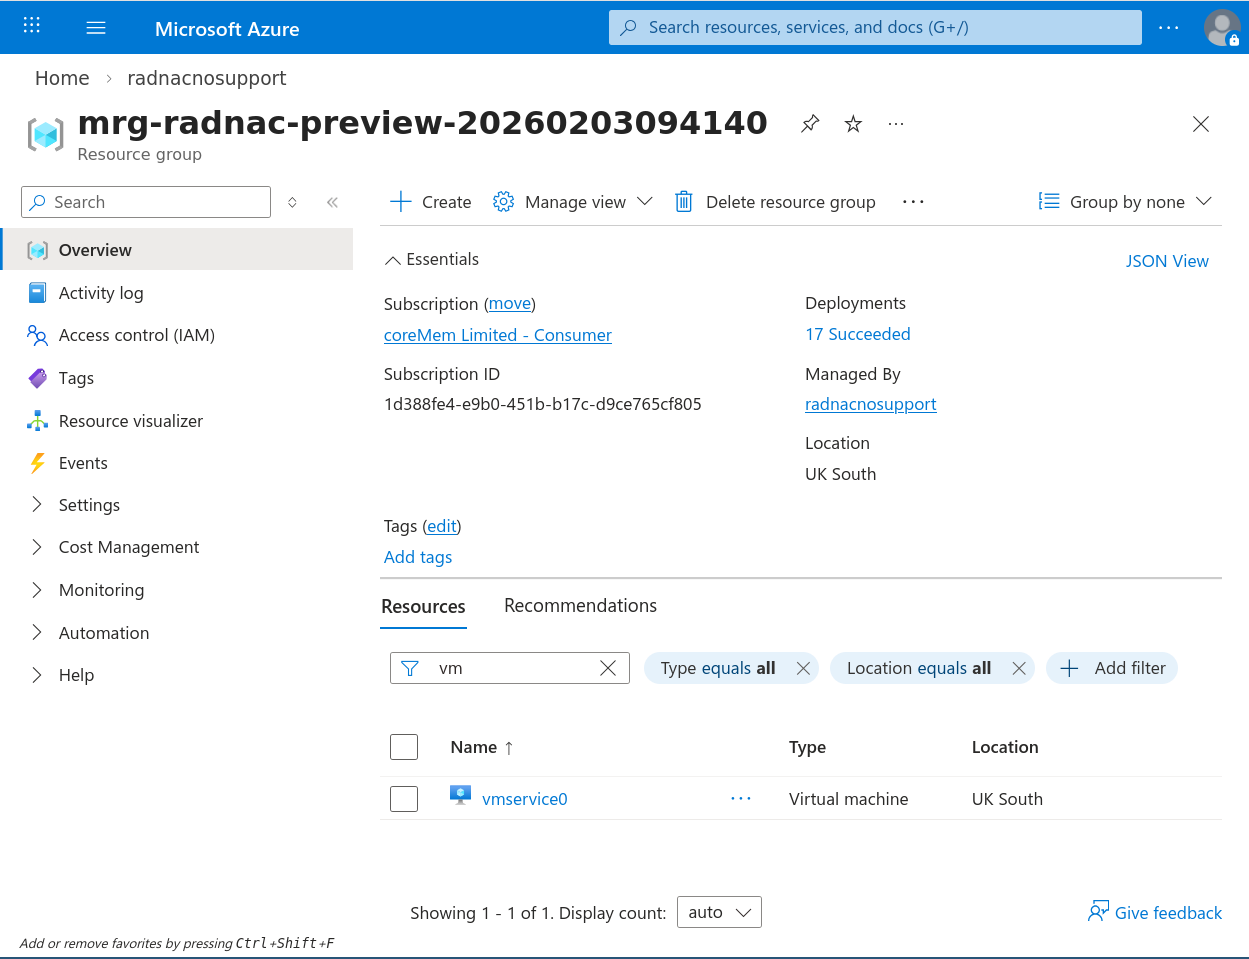Screen dimensions: 1249x959
Task: Expand the Cost Management section
Action: (37, 547)
